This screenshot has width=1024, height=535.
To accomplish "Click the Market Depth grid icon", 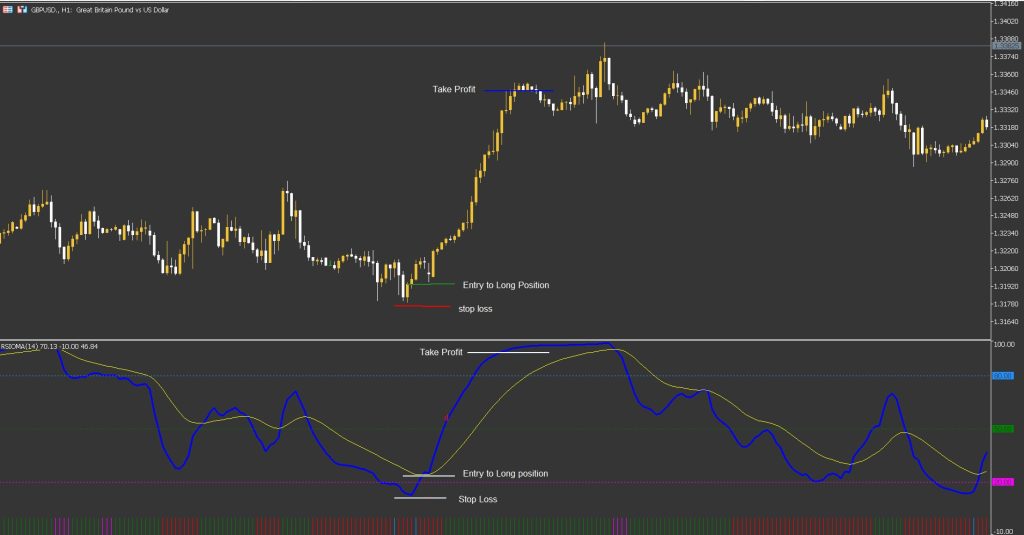I will (7, 9).
